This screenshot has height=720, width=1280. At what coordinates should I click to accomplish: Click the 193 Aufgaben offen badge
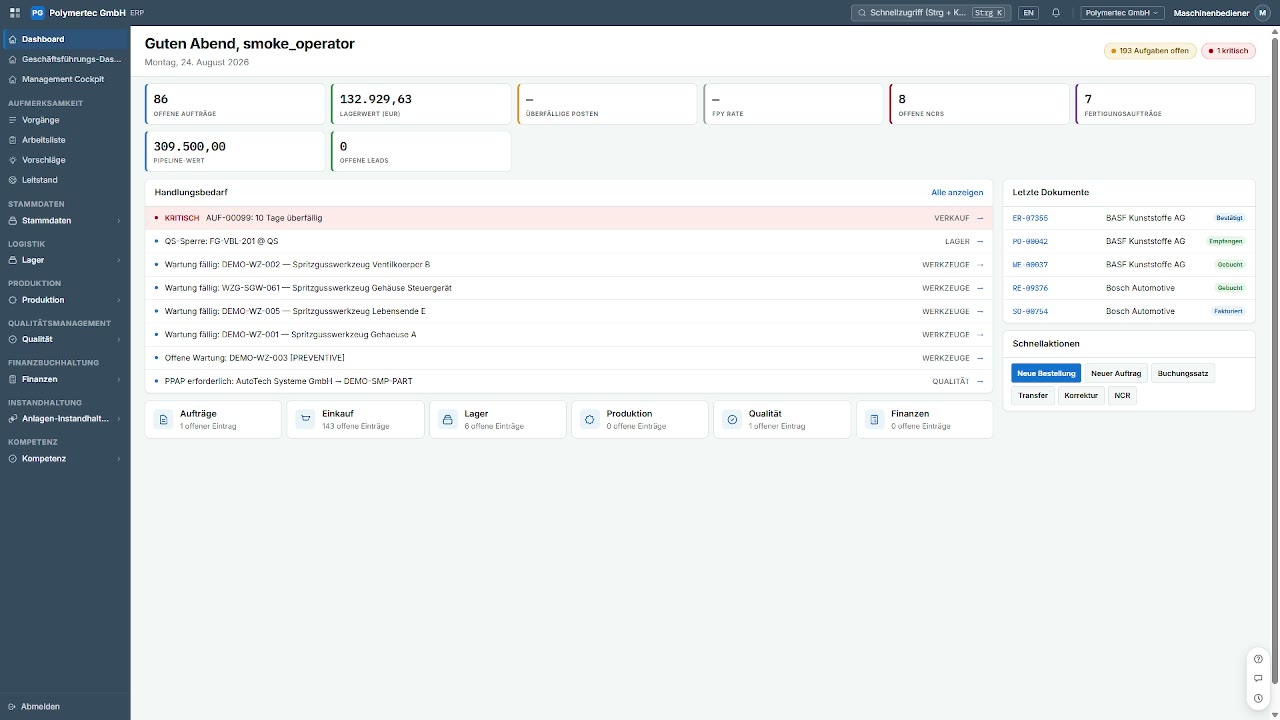pos(1150,50)
